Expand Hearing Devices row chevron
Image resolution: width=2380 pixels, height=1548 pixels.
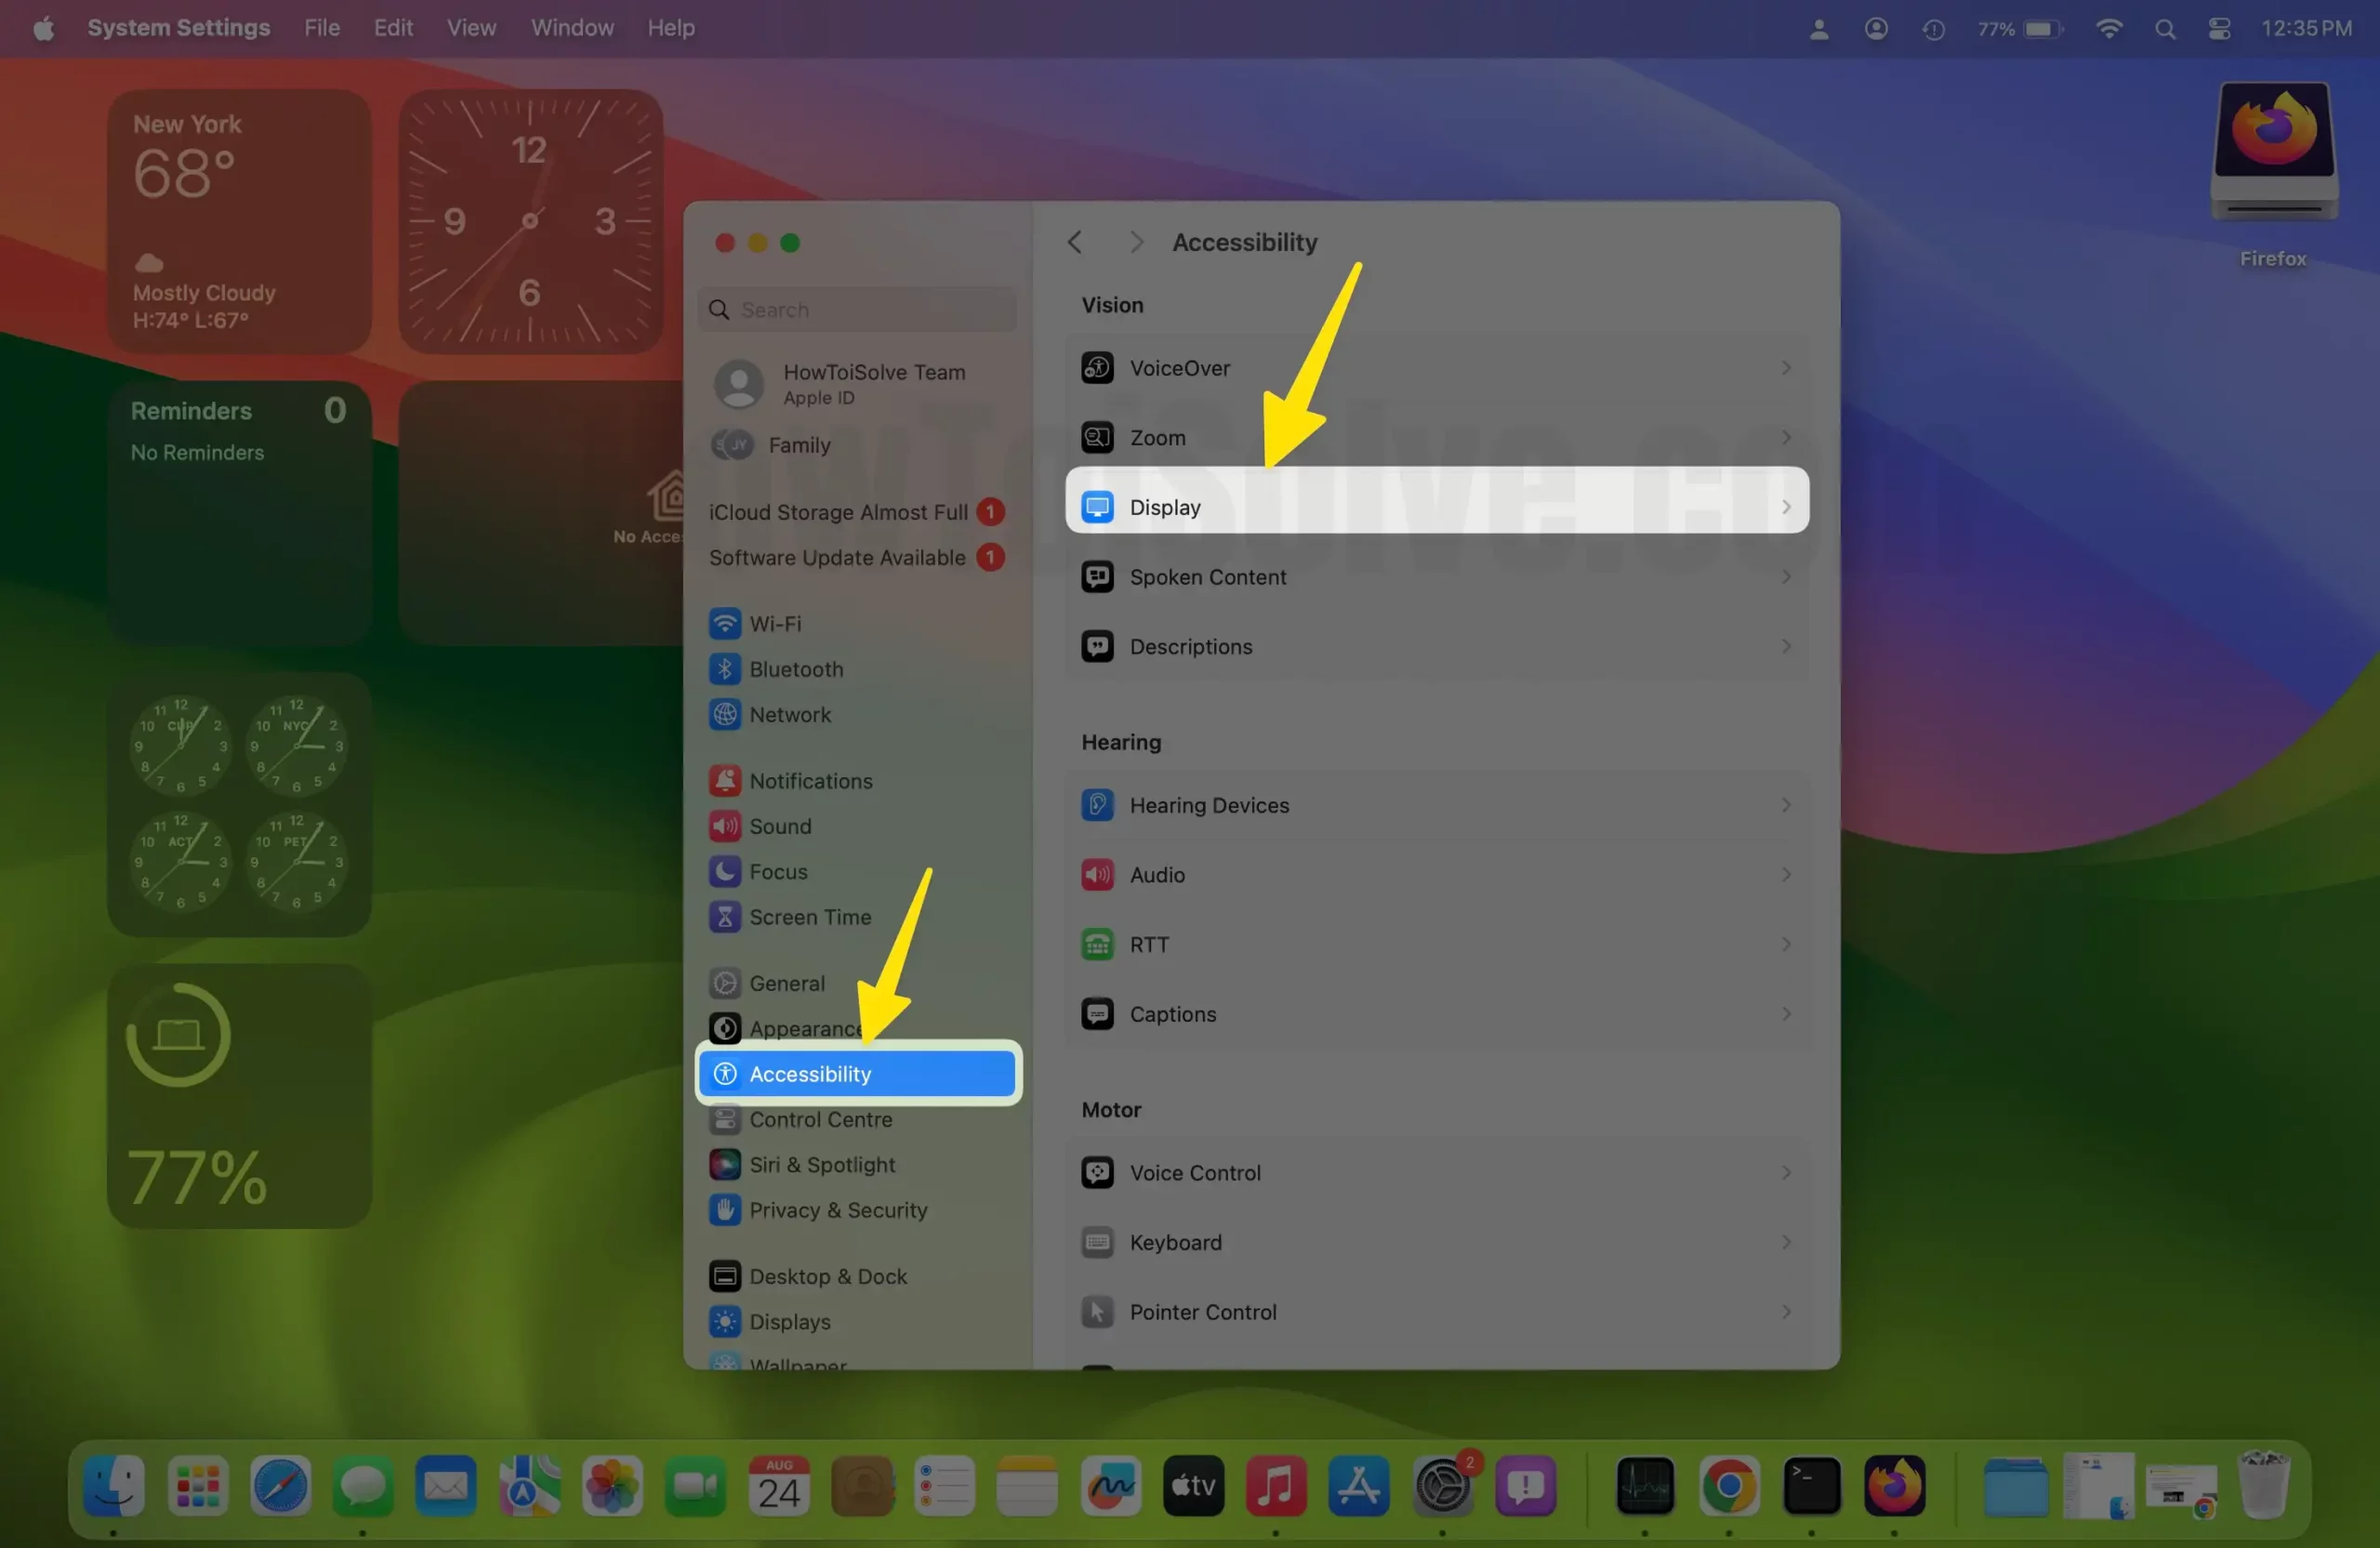tap(1786, 805)
